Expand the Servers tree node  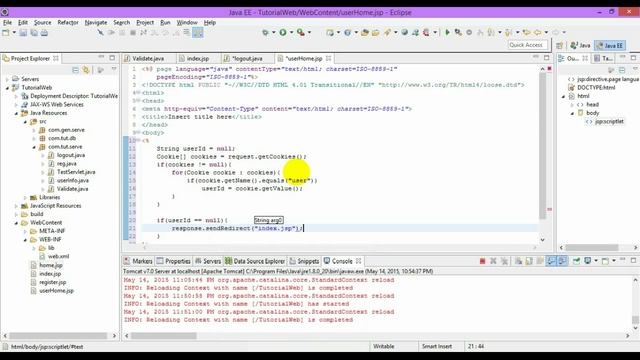tap(7, 79)
